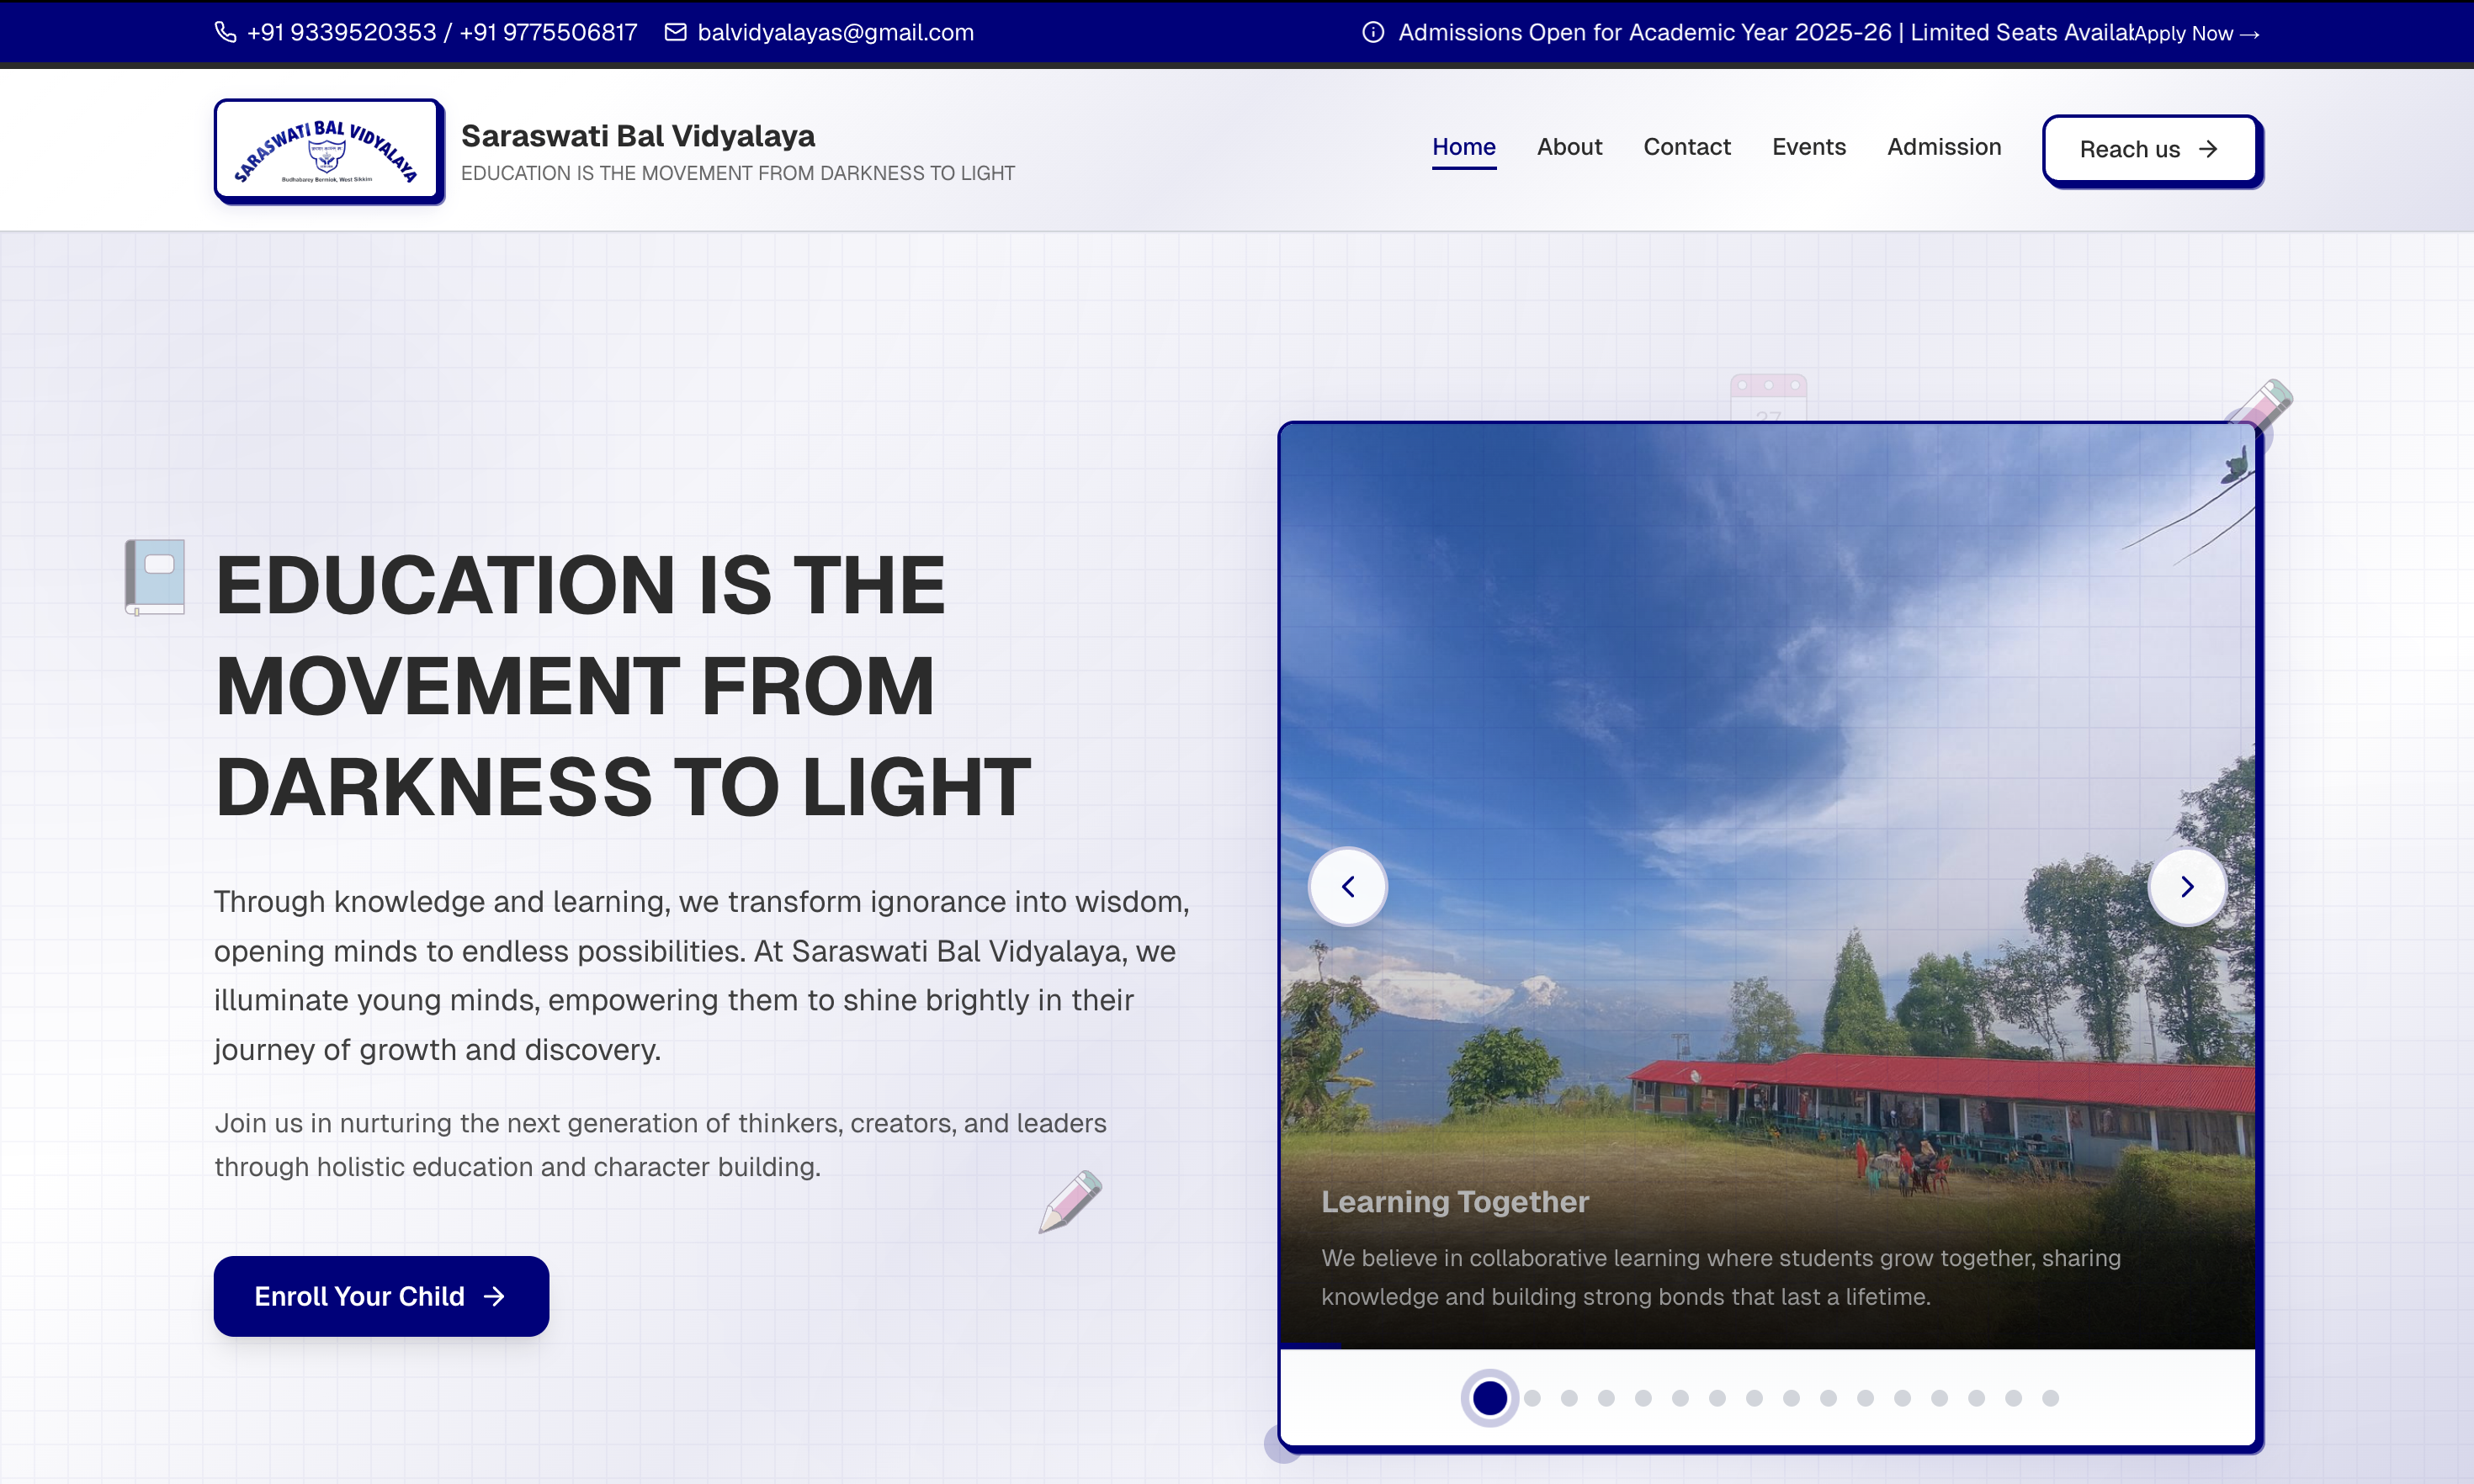
Task: Click the info circle icon beside Admissions notice
Action: (1373, 32)
